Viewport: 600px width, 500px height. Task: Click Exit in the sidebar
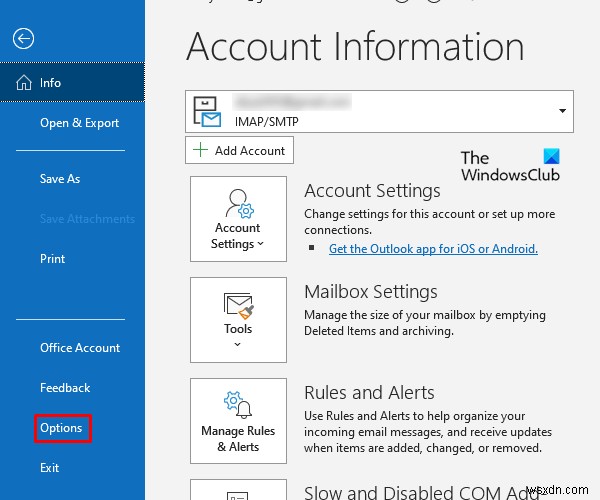coord(49,468)
